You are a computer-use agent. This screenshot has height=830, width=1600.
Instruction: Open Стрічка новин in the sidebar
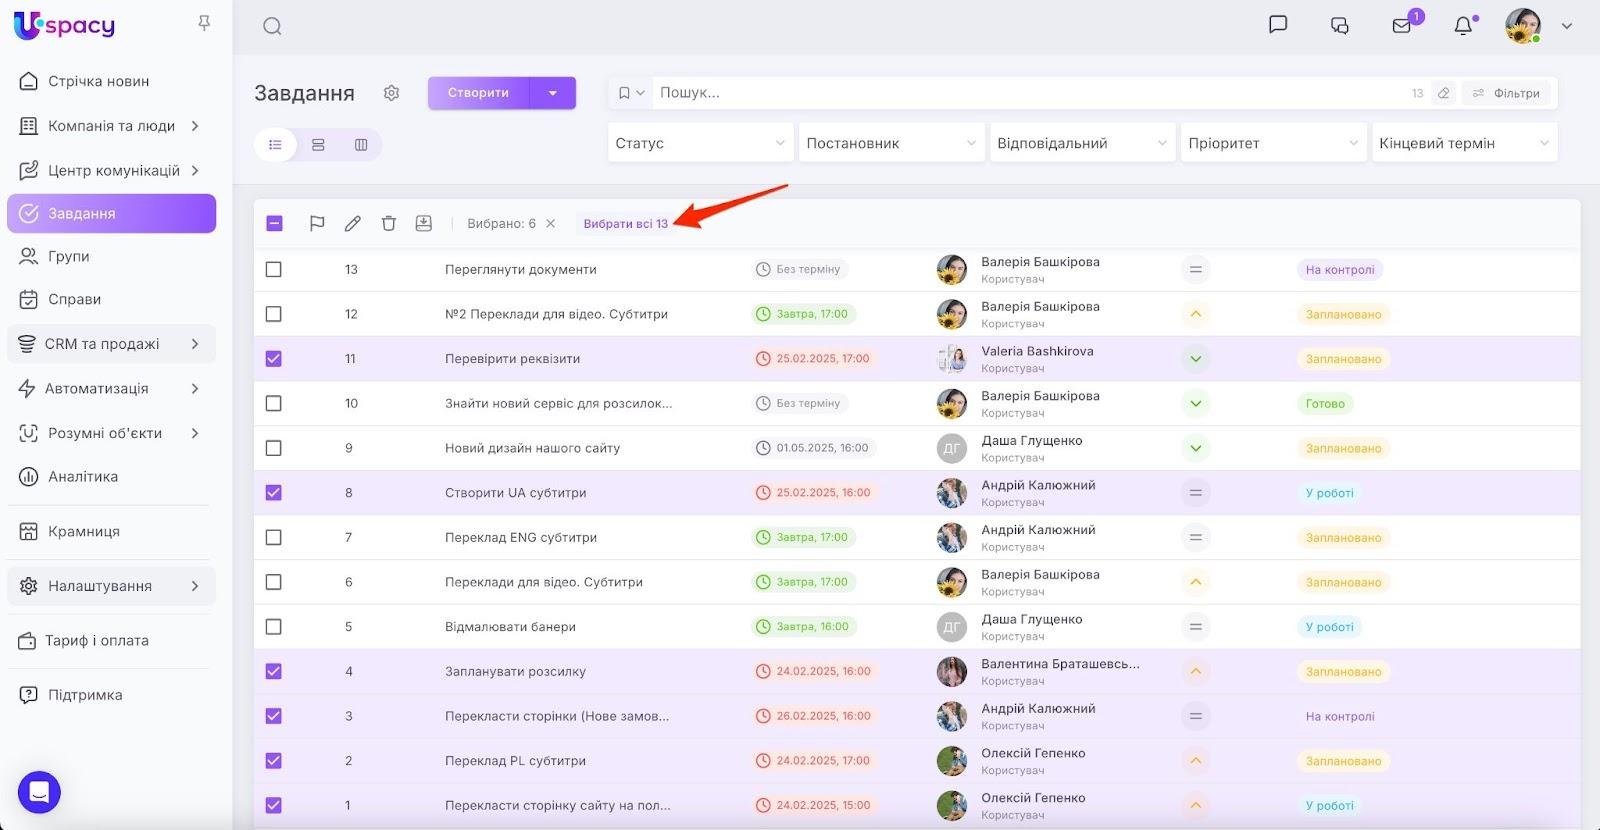98,81
